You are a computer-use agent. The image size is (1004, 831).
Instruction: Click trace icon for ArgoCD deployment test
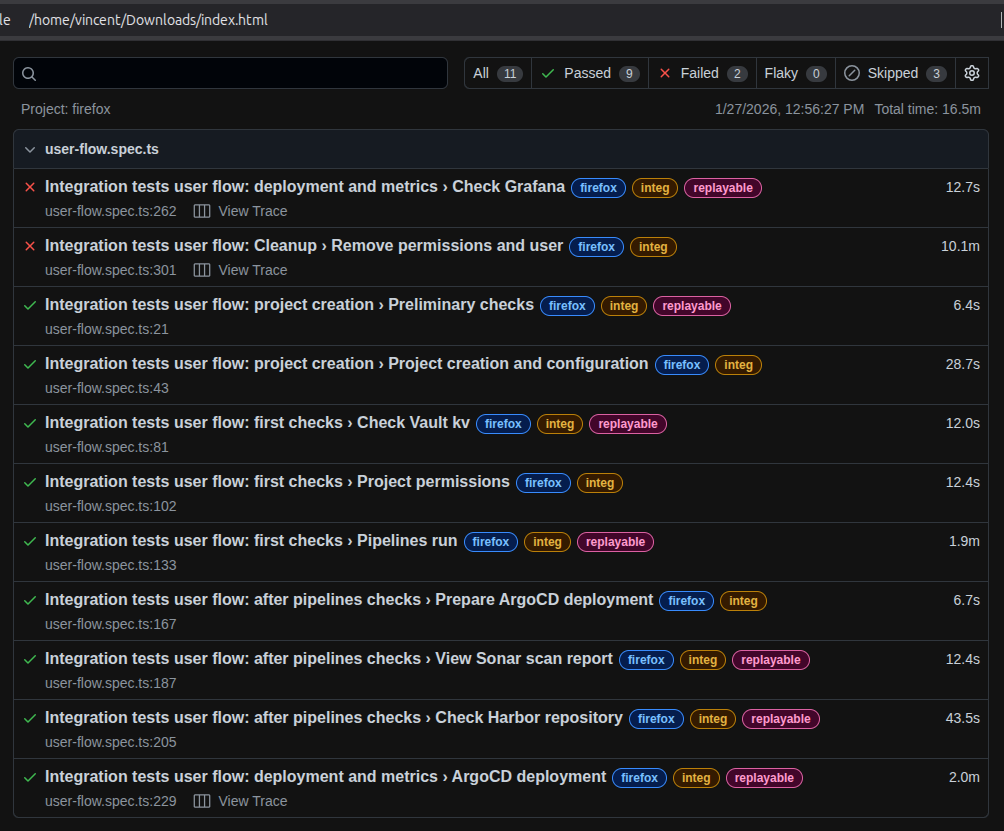202,802
